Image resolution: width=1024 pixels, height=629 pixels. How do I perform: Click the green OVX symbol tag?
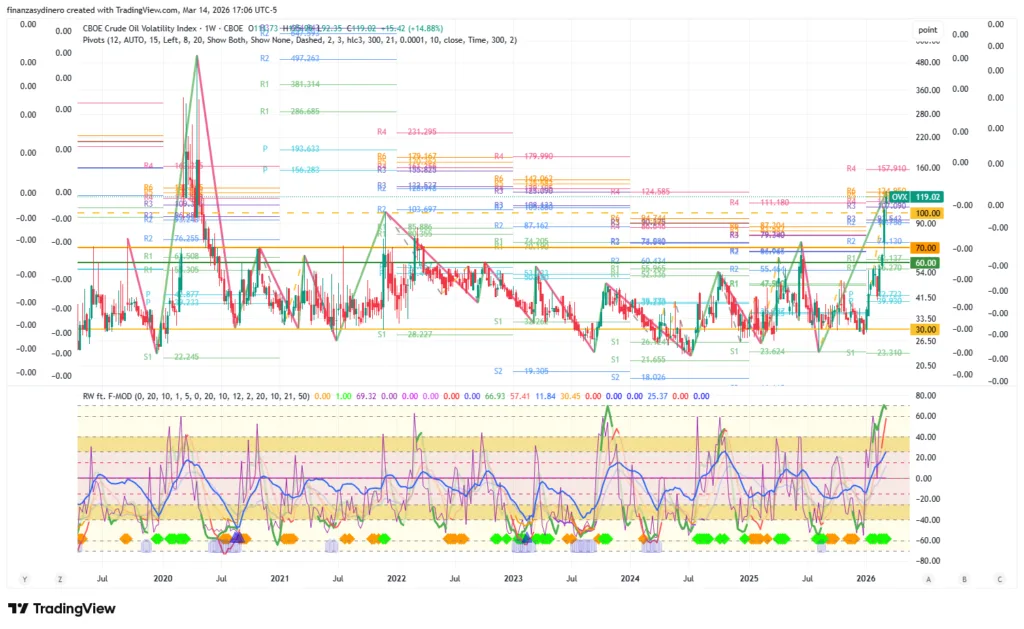coord(899,198)
